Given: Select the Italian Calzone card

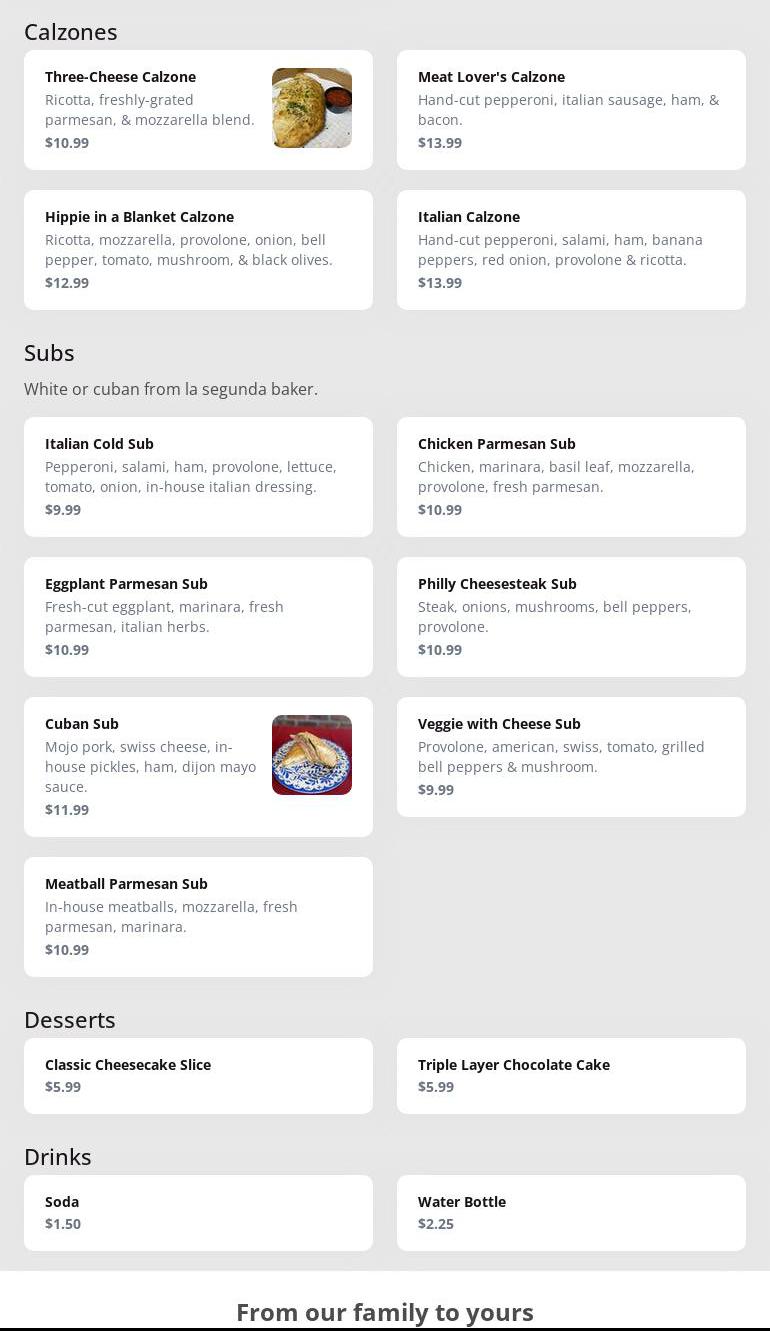Looking at the screenshot, I should [x=571, y=250].
